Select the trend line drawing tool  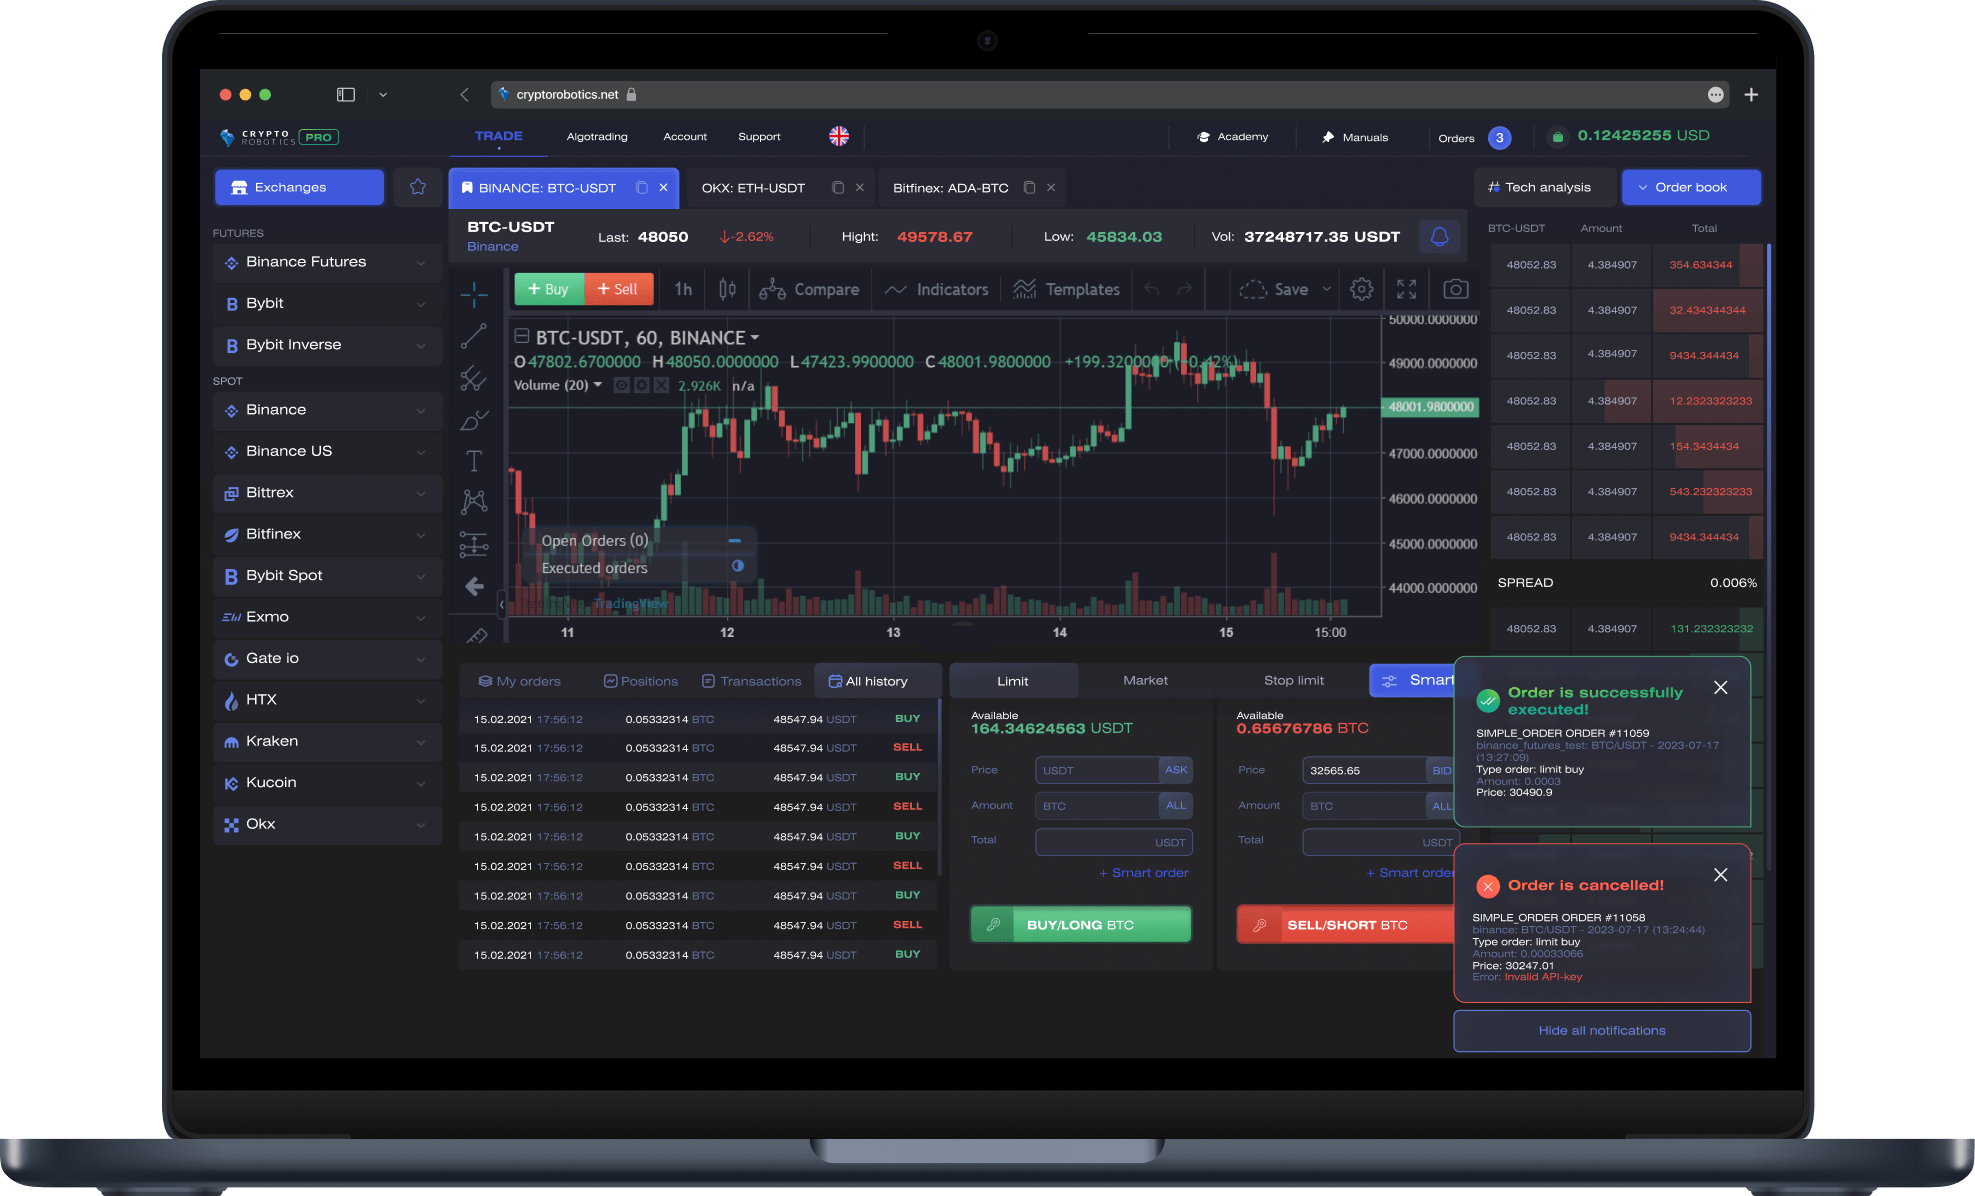click(x=474, y=336)
